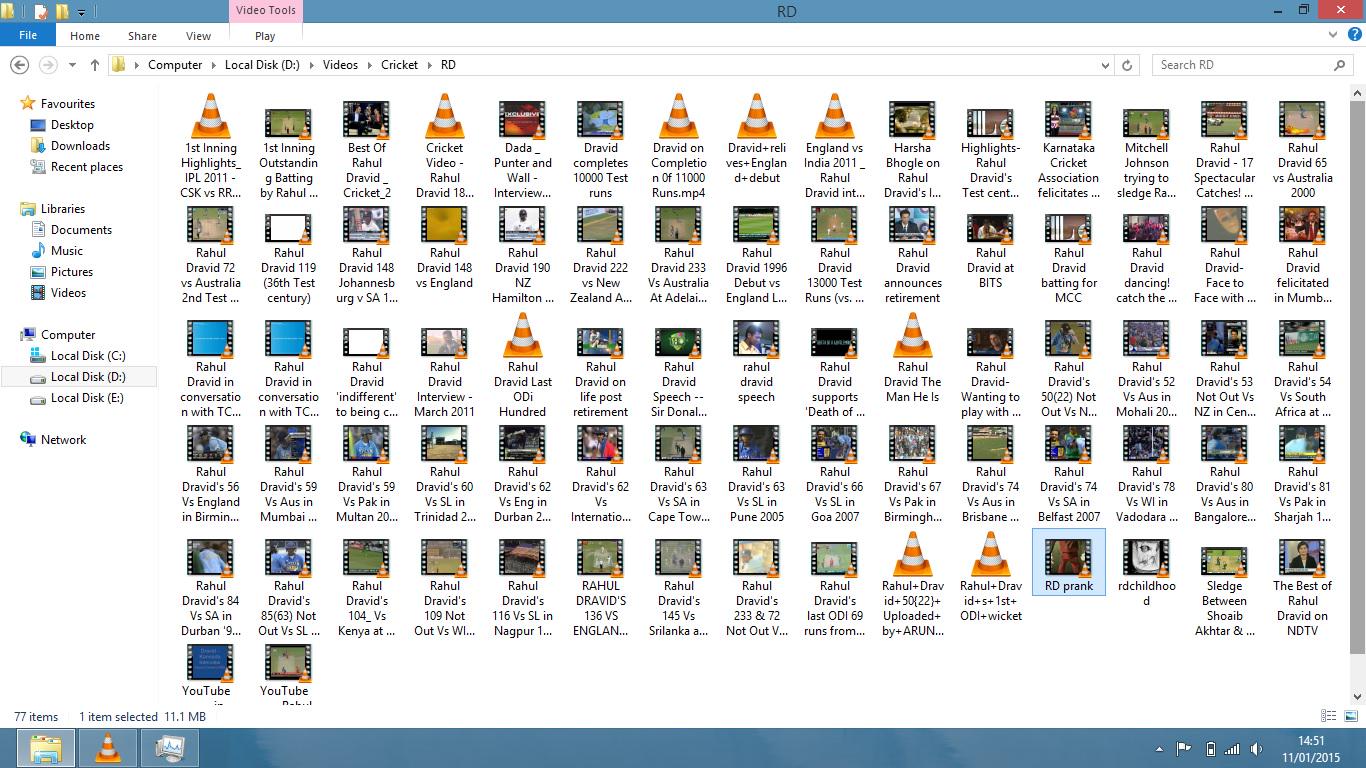The width and height of the screenshot is (1366, 768).
Task: Open the address bar history dropdown
Action: [x=1106, y=65]
